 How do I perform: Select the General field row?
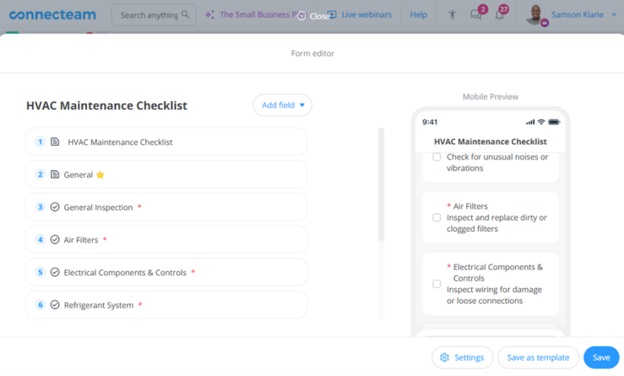(x=166, y=175)
